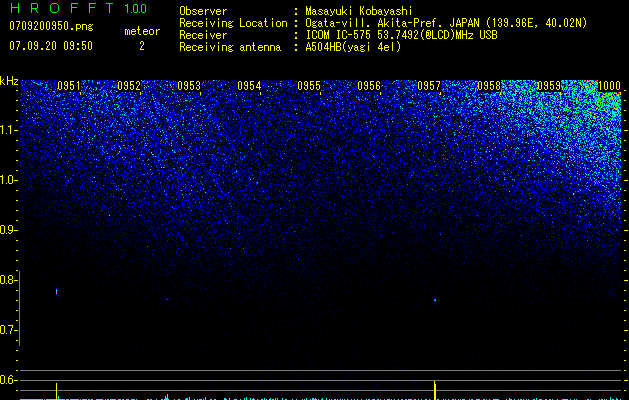
Task: Click the Receiving antenna label
Action: click(230, 47)
